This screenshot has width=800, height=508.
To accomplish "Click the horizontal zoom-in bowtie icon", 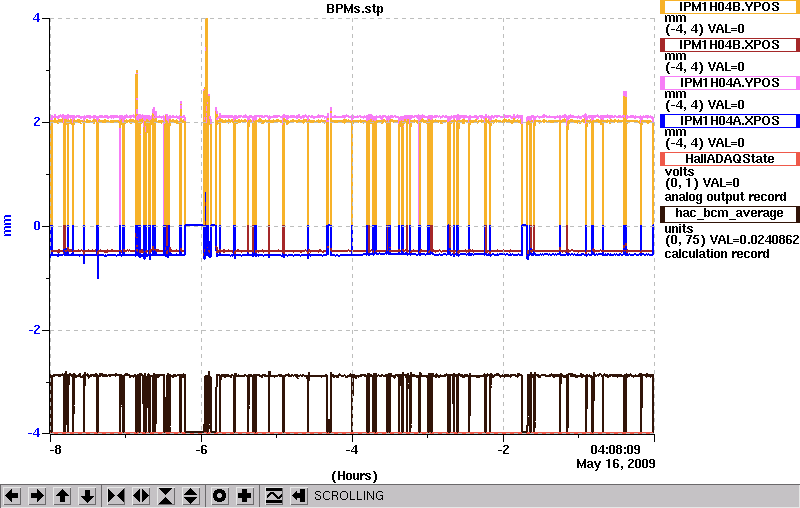I will [x=116, y=496].
